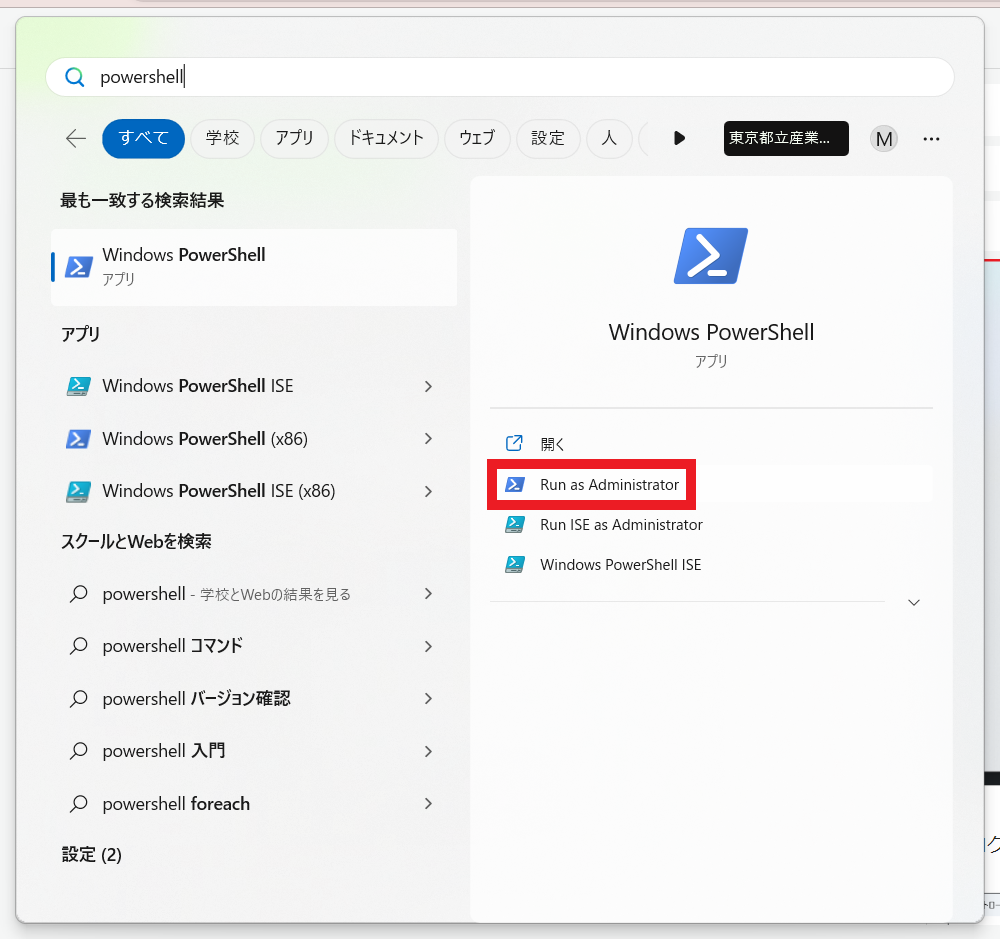Click the Windows PowerShell ISE (x86) icon
Screen dimensions: 1000x939
point(78,491)
